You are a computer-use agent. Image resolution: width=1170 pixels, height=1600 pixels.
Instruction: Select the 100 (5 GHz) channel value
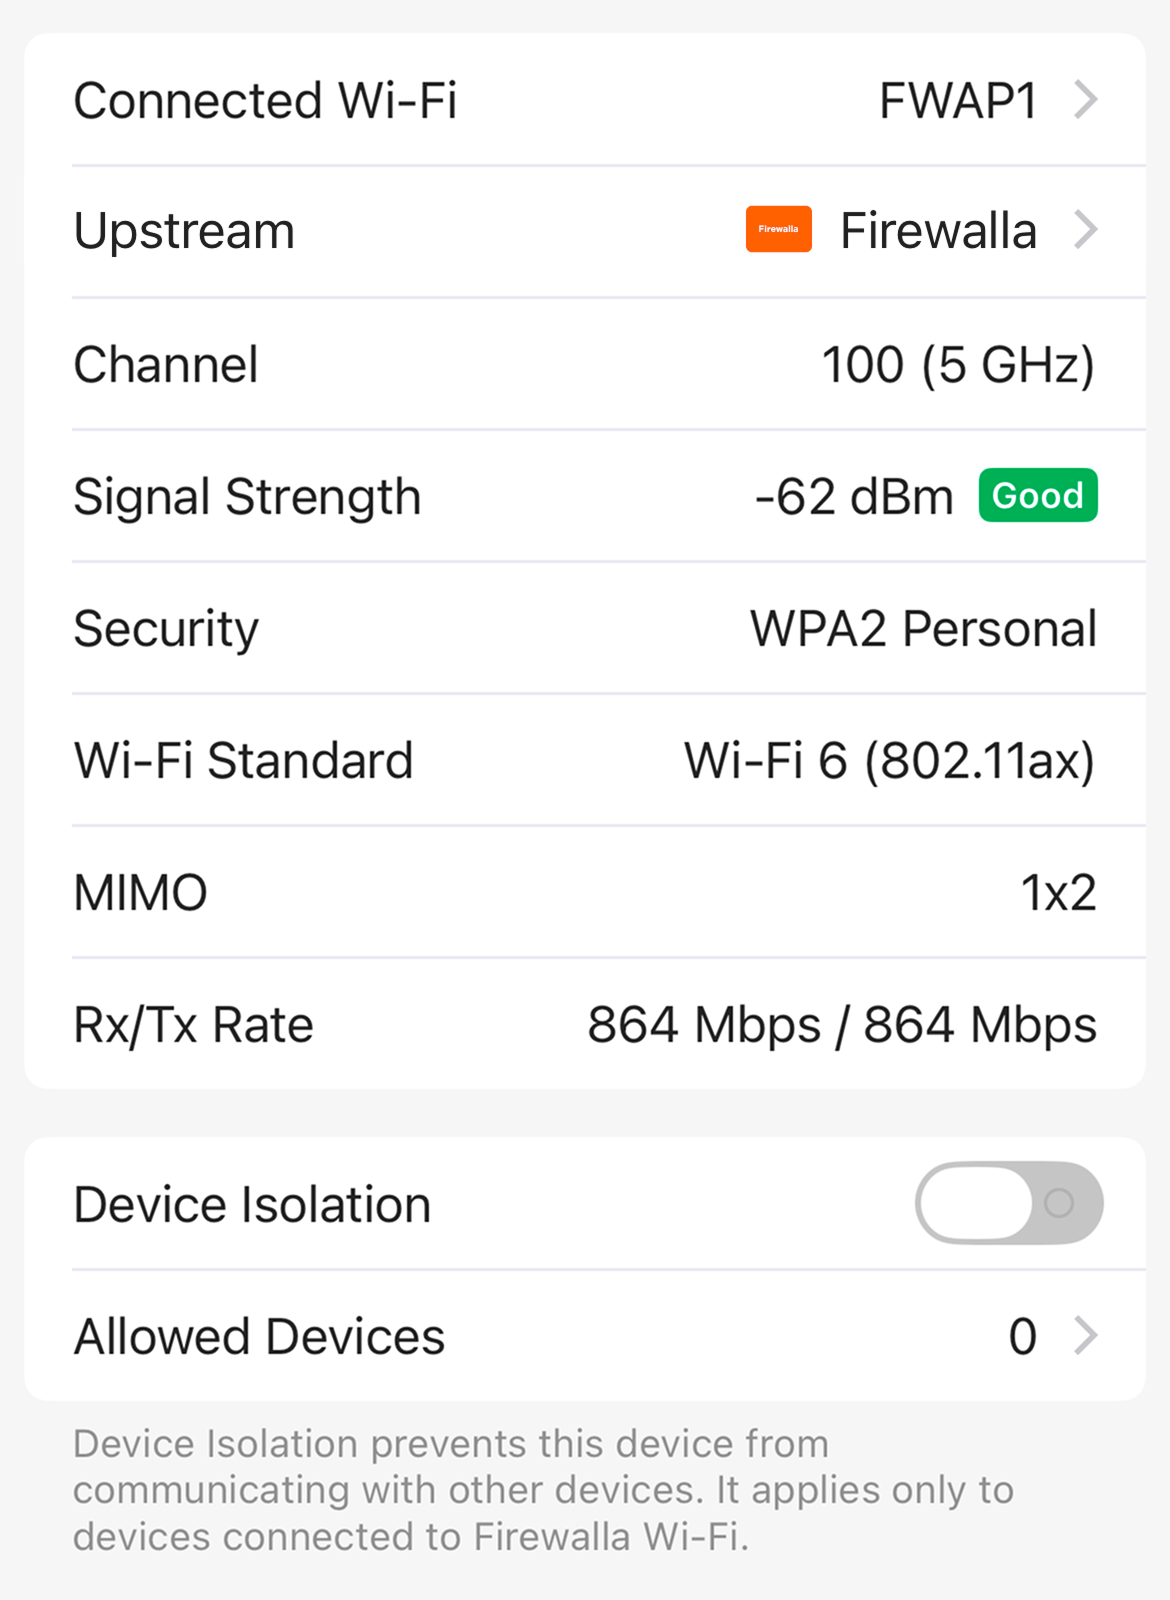(x=957, y=365)
